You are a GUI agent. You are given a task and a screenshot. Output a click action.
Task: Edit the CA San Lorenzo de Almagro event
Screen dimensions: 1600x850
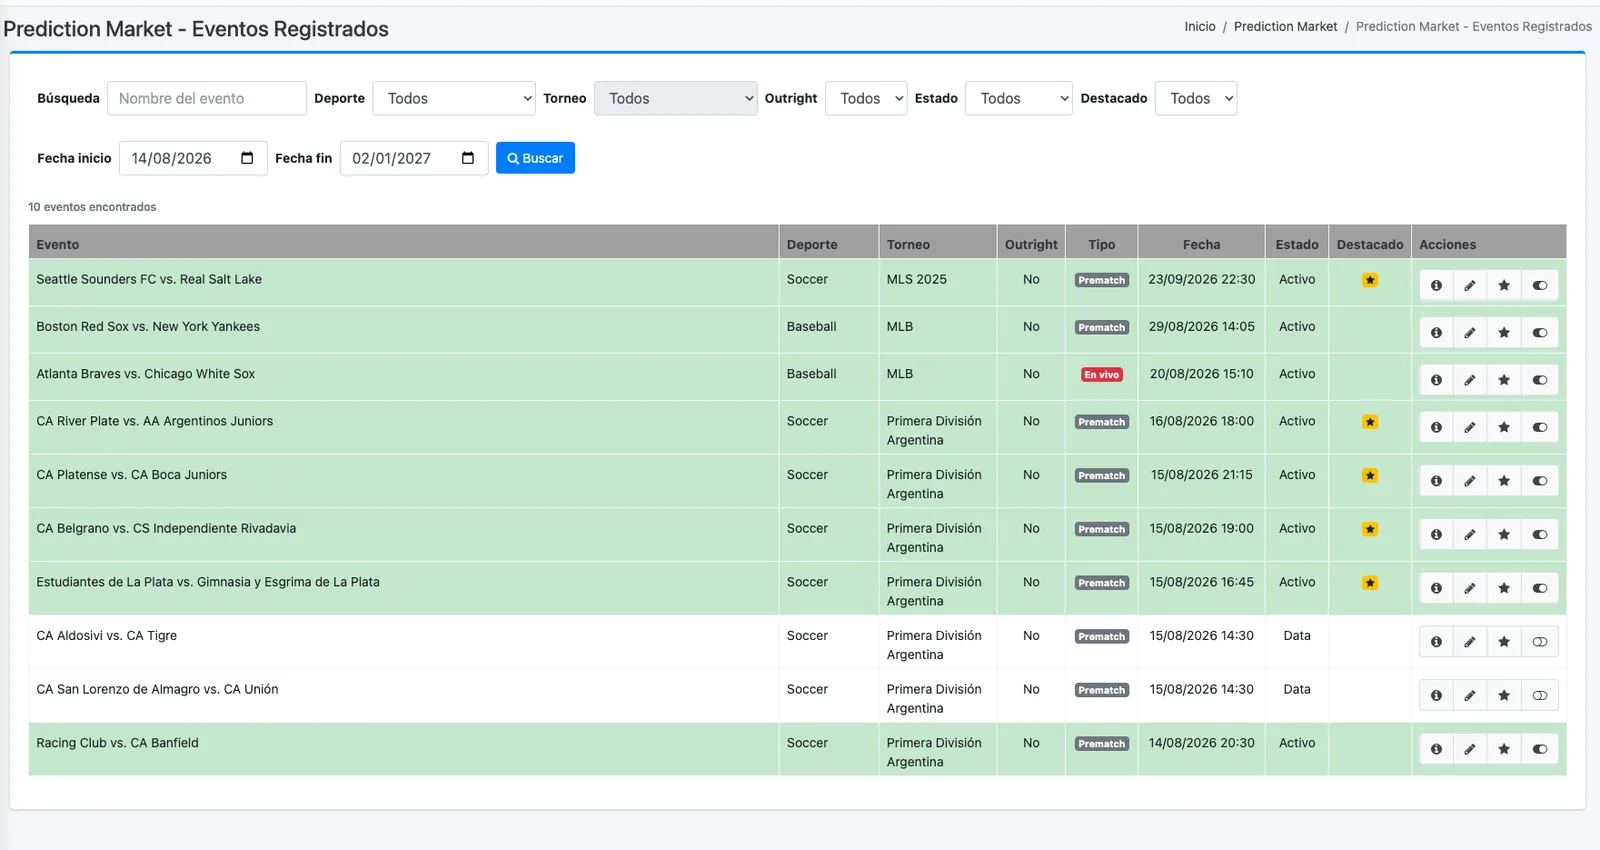1470,695
